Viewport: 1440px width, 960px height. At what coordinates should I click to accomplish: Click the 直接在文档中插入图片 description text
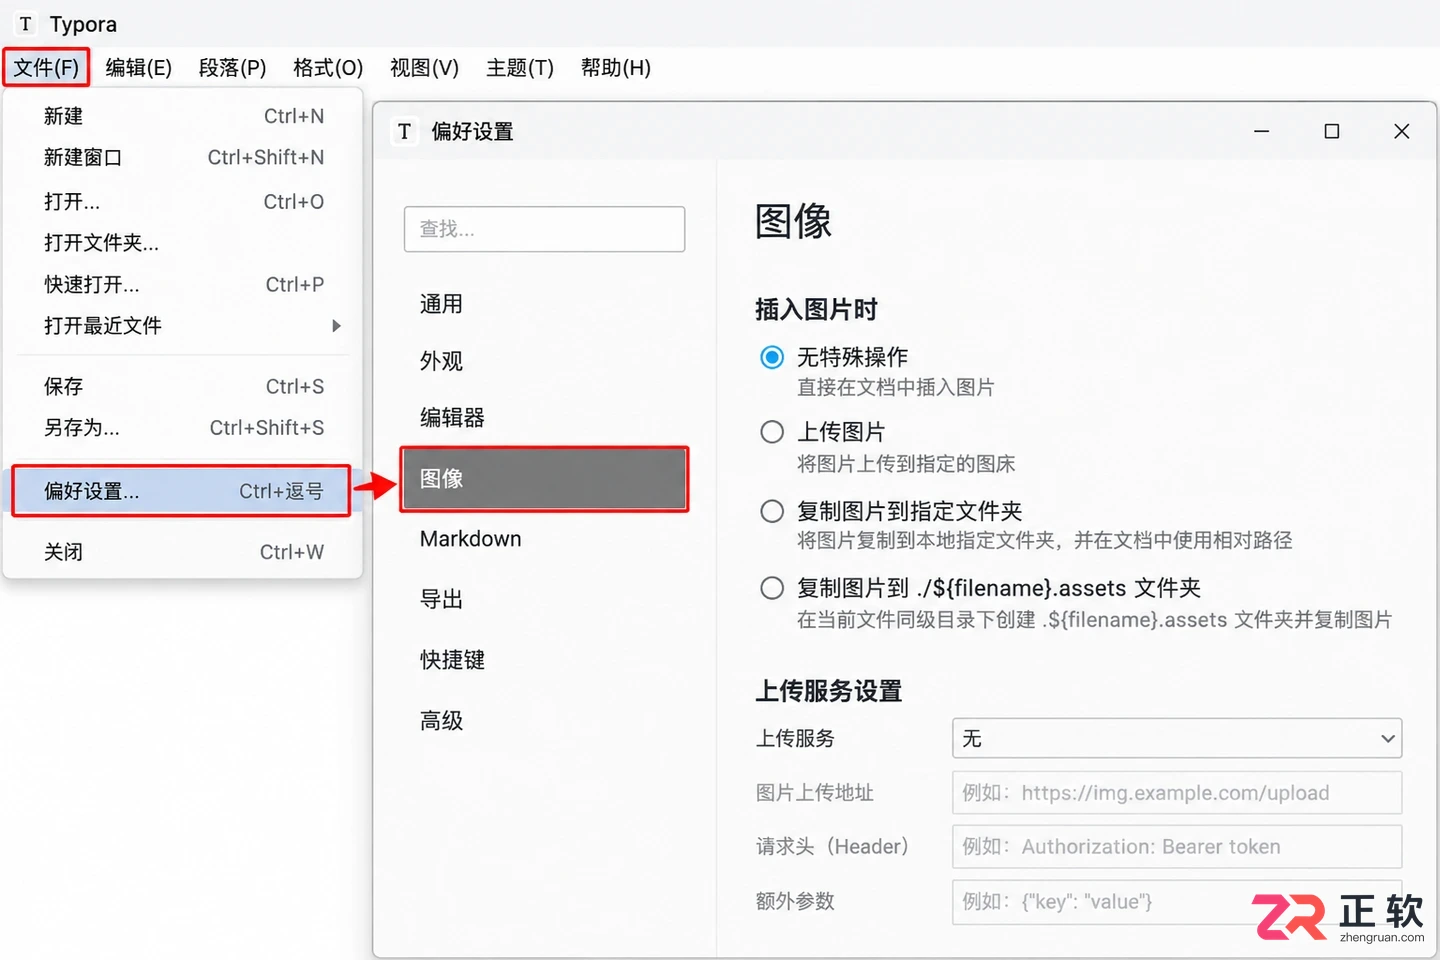896,387
